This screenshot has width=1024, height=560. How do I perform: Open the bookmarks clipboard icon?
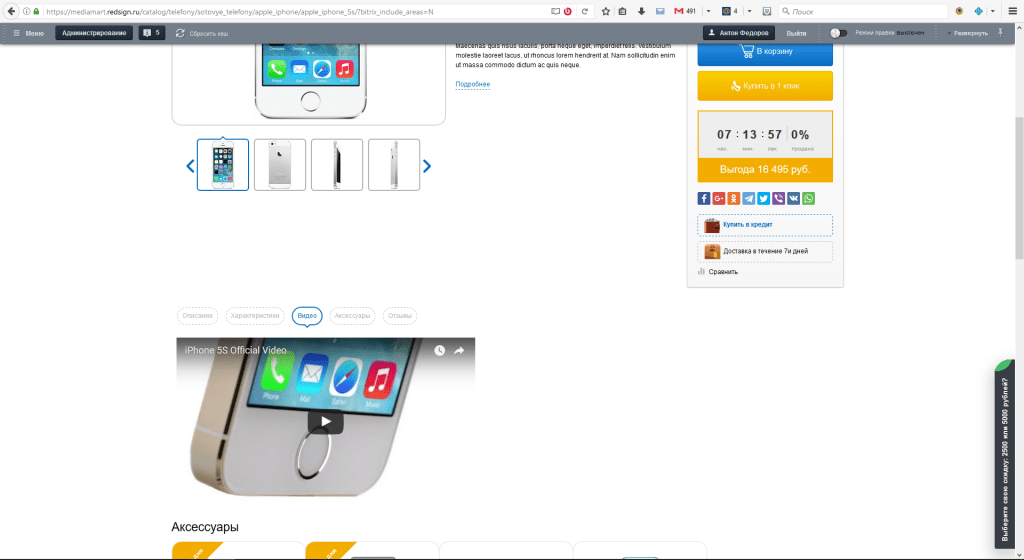pos(622,11)
